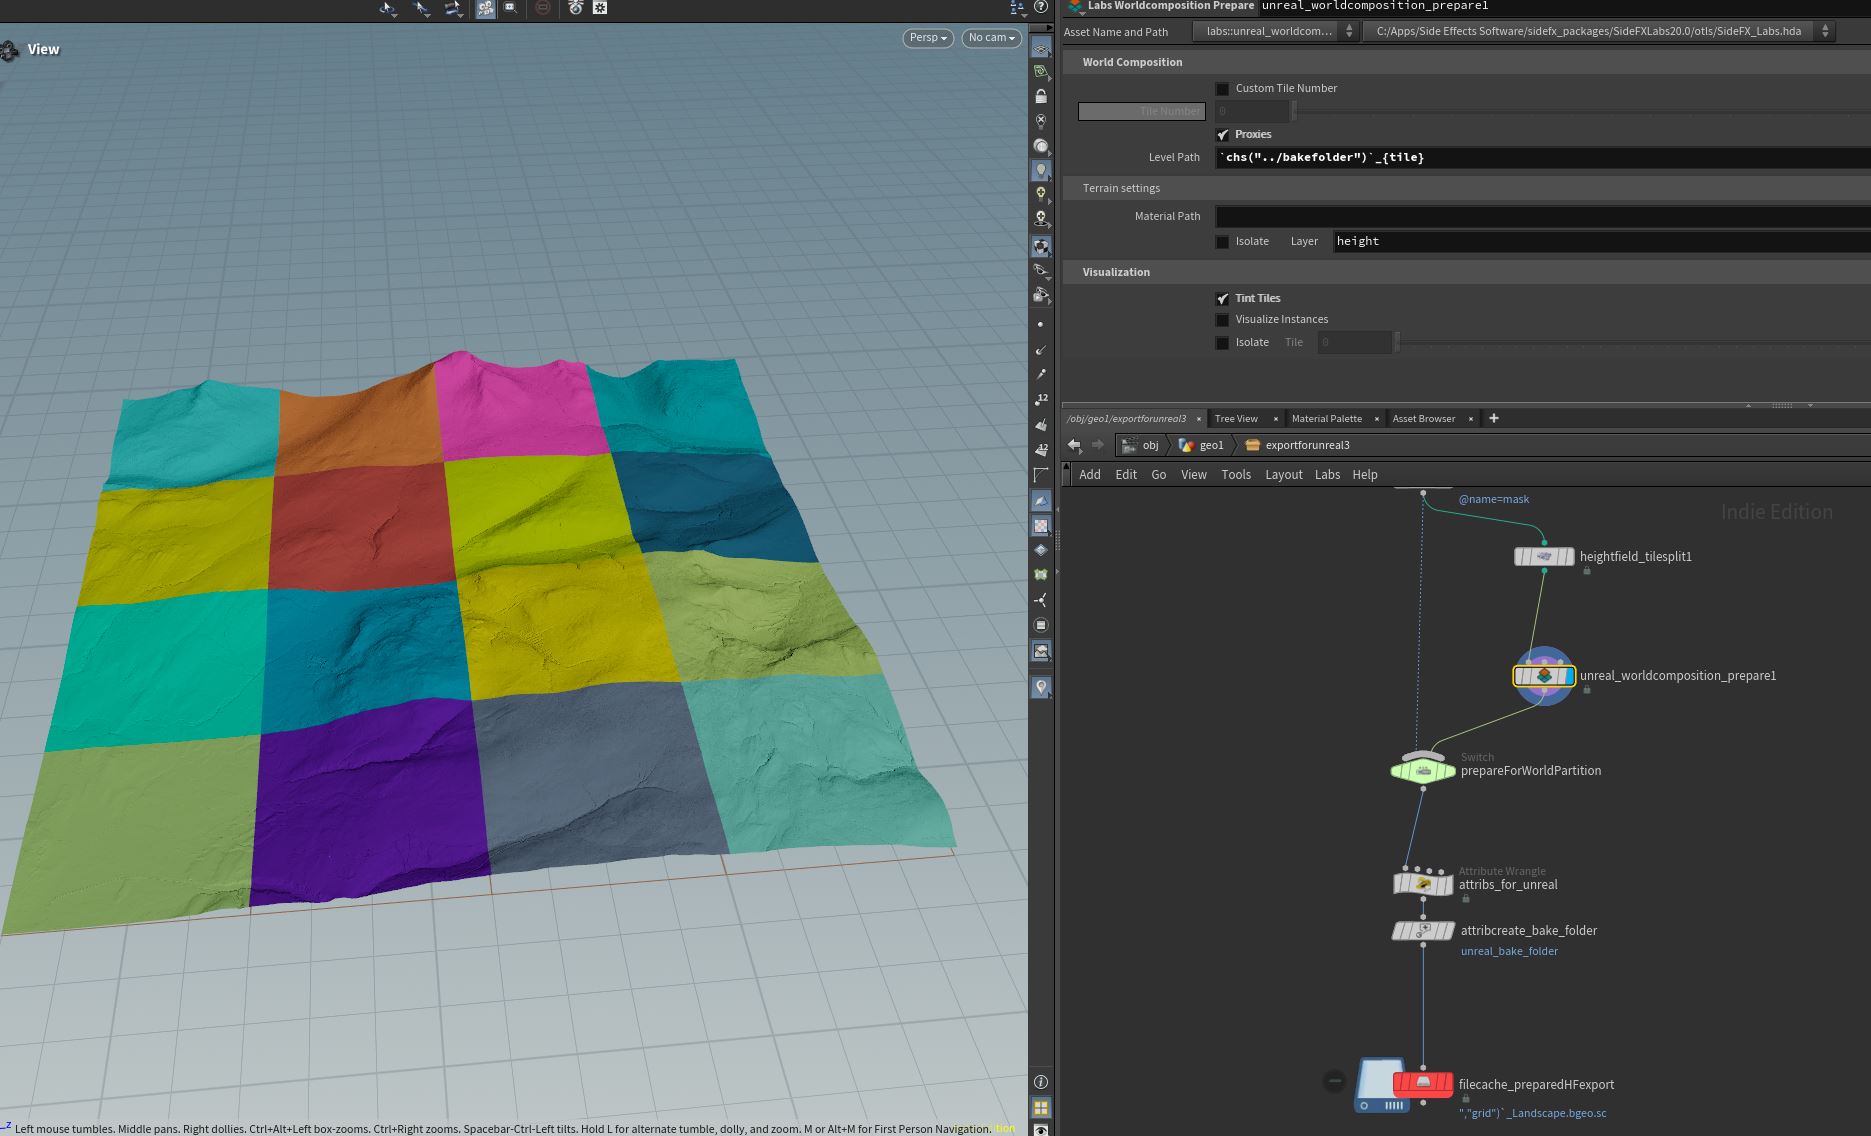The height and width of the screenshot is (1136, 1871).
Task: Toggle Isolate under Terrain settings
Action: [x=1222, y=242]
